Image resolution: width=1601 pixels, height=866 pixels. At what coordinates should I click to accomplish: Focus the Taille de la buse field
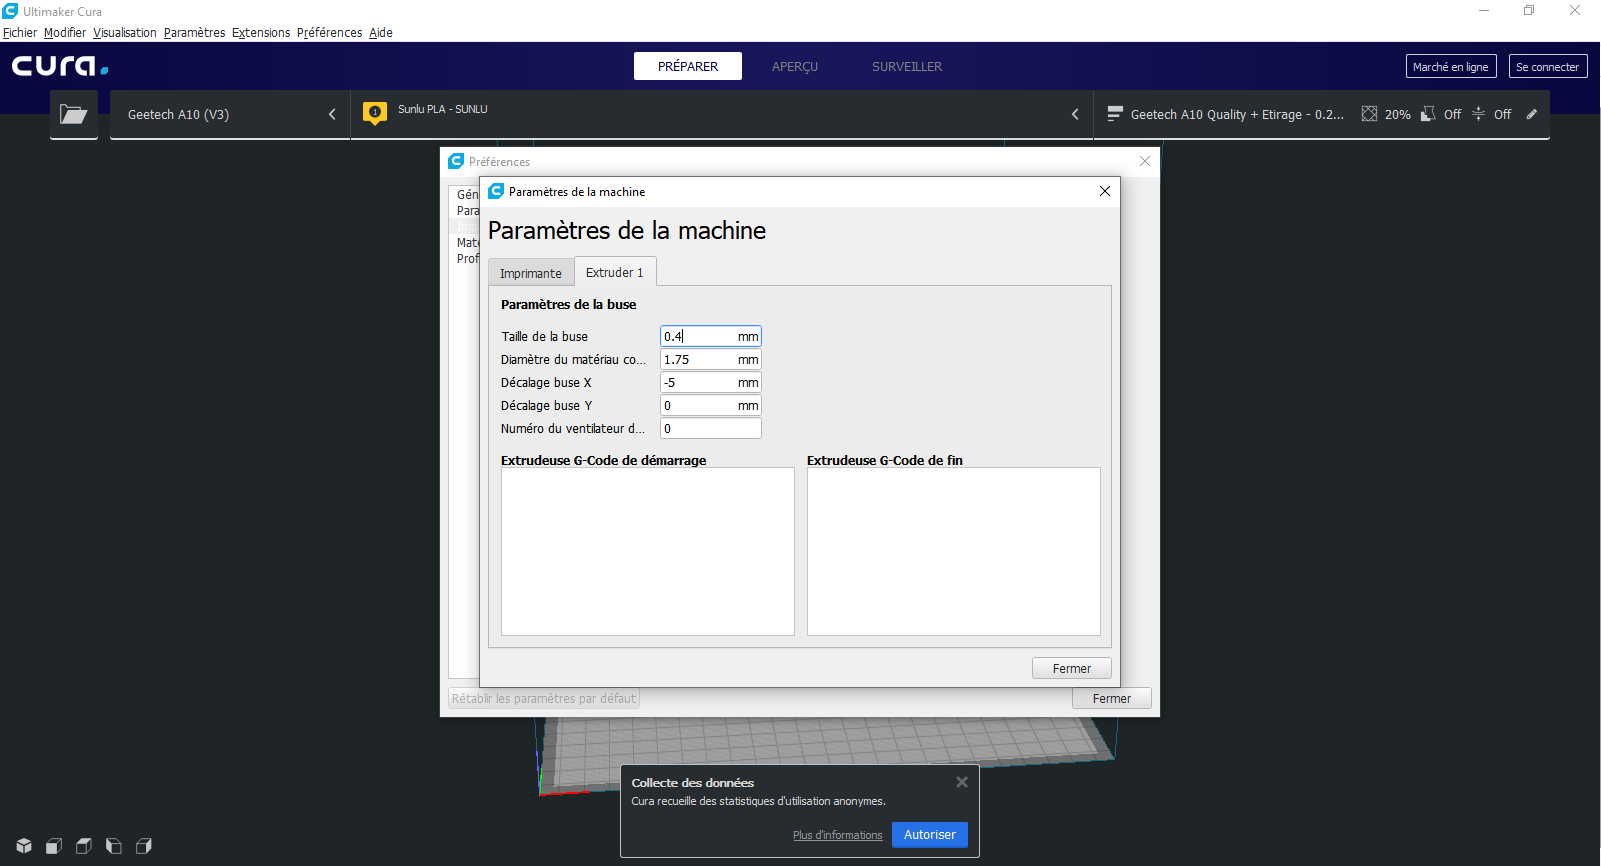(711, 336)
